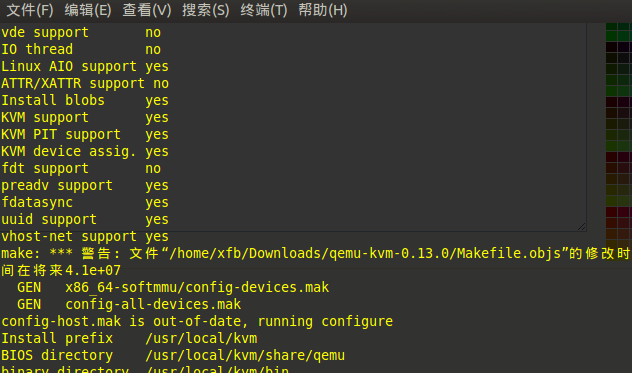This screenshot has width=632, height=373.
Task: Click the 'Linux AIO support yes' line
Action: click(x=85, y=66)
